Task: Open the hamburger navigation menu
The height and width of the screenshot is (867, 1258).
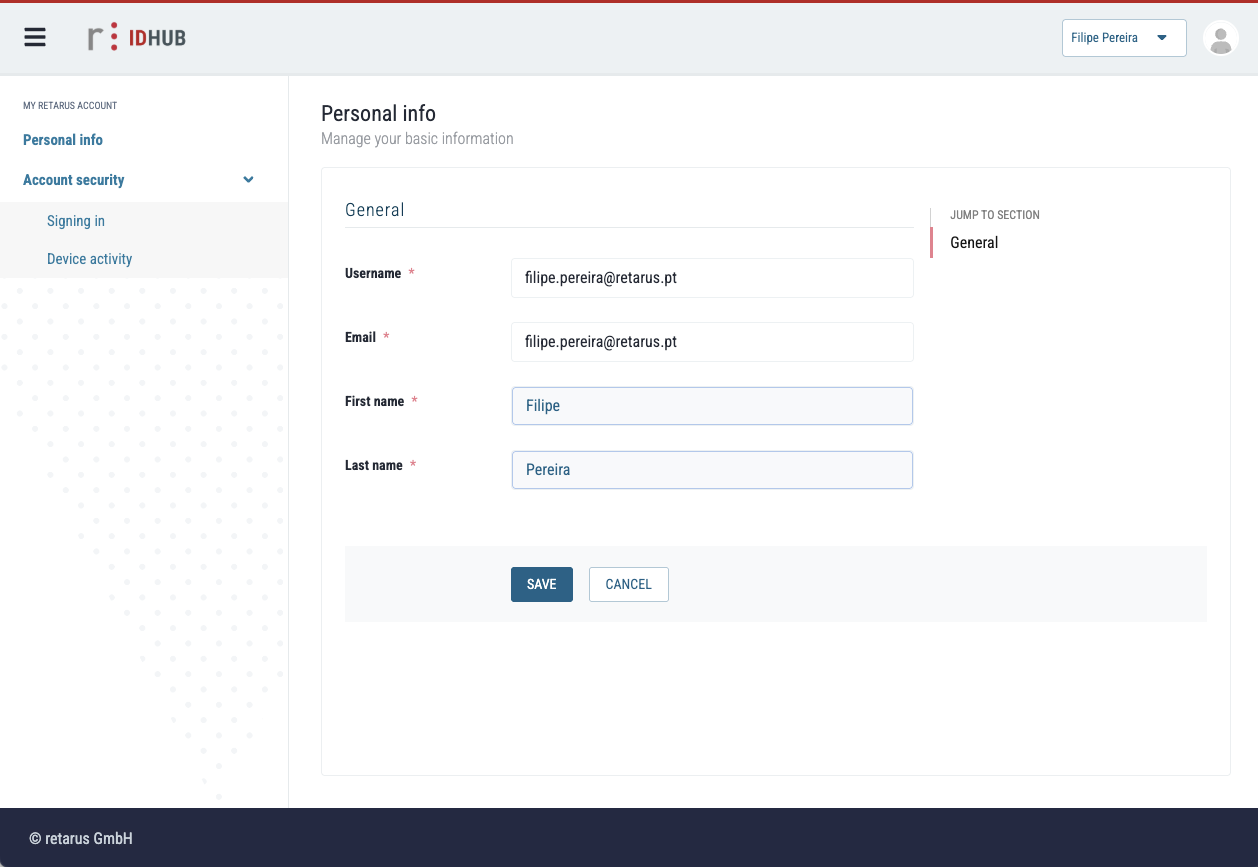Action: (x=35, y=38)
